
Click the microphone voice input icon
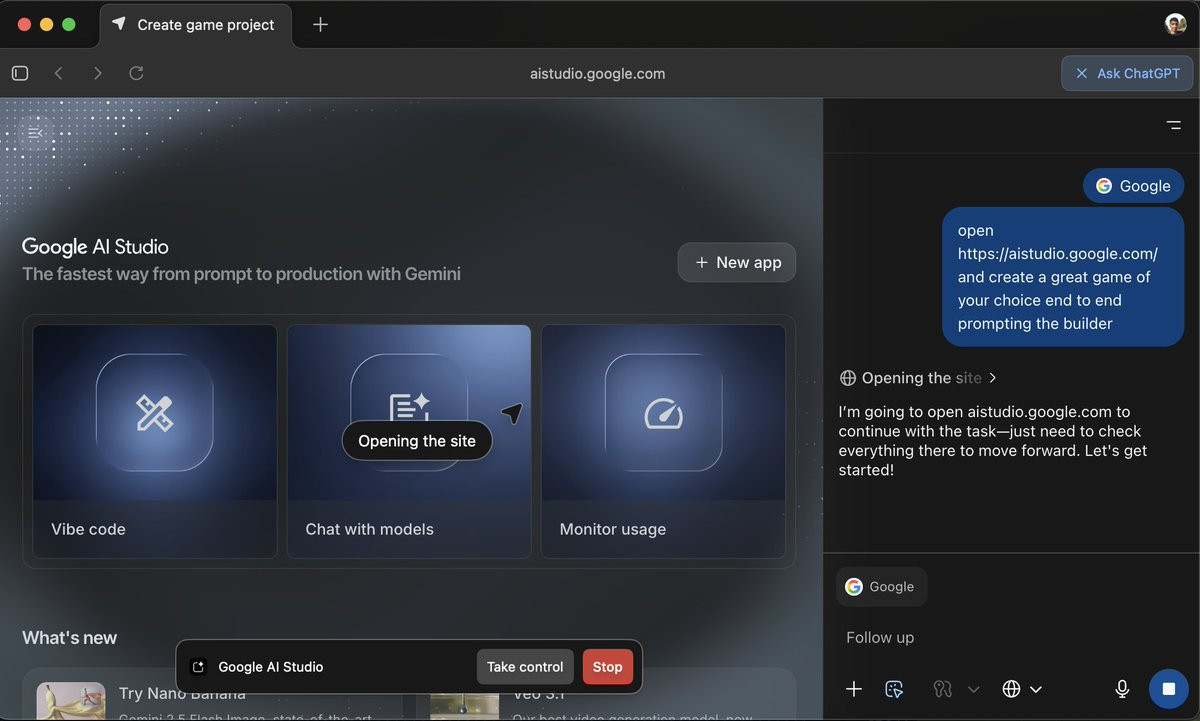[x=1122, y=688]
